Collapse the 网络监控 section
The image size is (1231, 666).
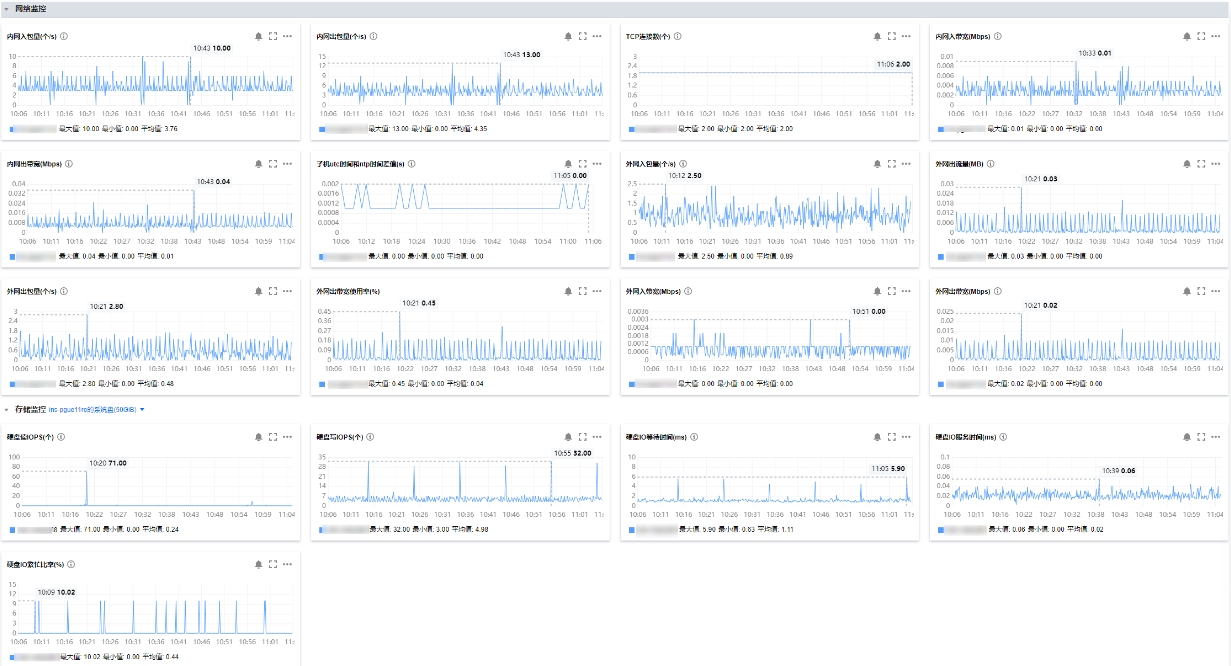(7, 8)
